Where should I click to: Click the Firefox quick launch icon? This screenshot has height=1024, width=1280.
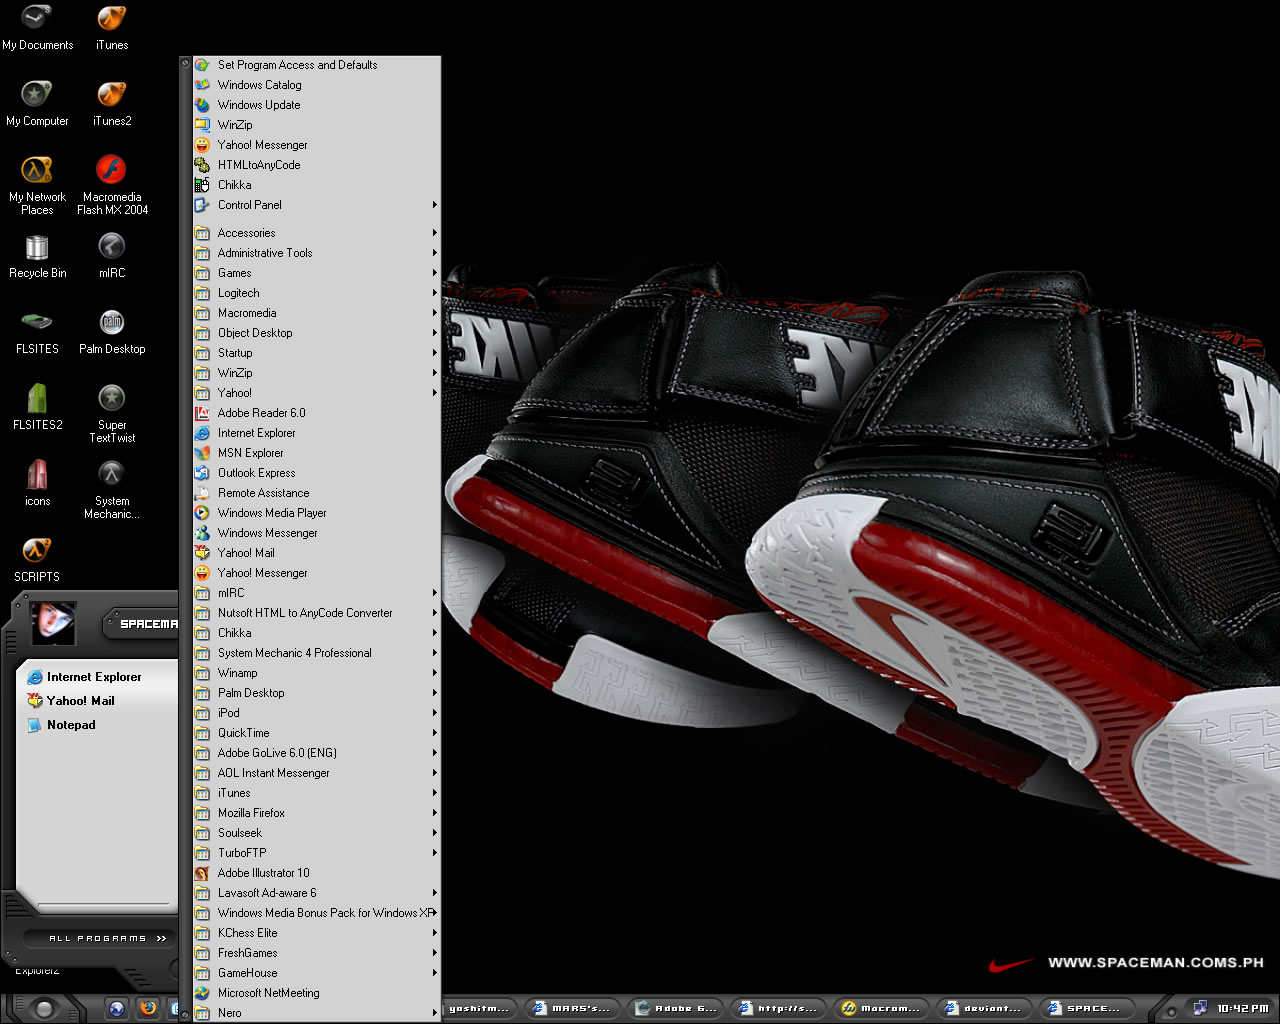coord(148,1008)
